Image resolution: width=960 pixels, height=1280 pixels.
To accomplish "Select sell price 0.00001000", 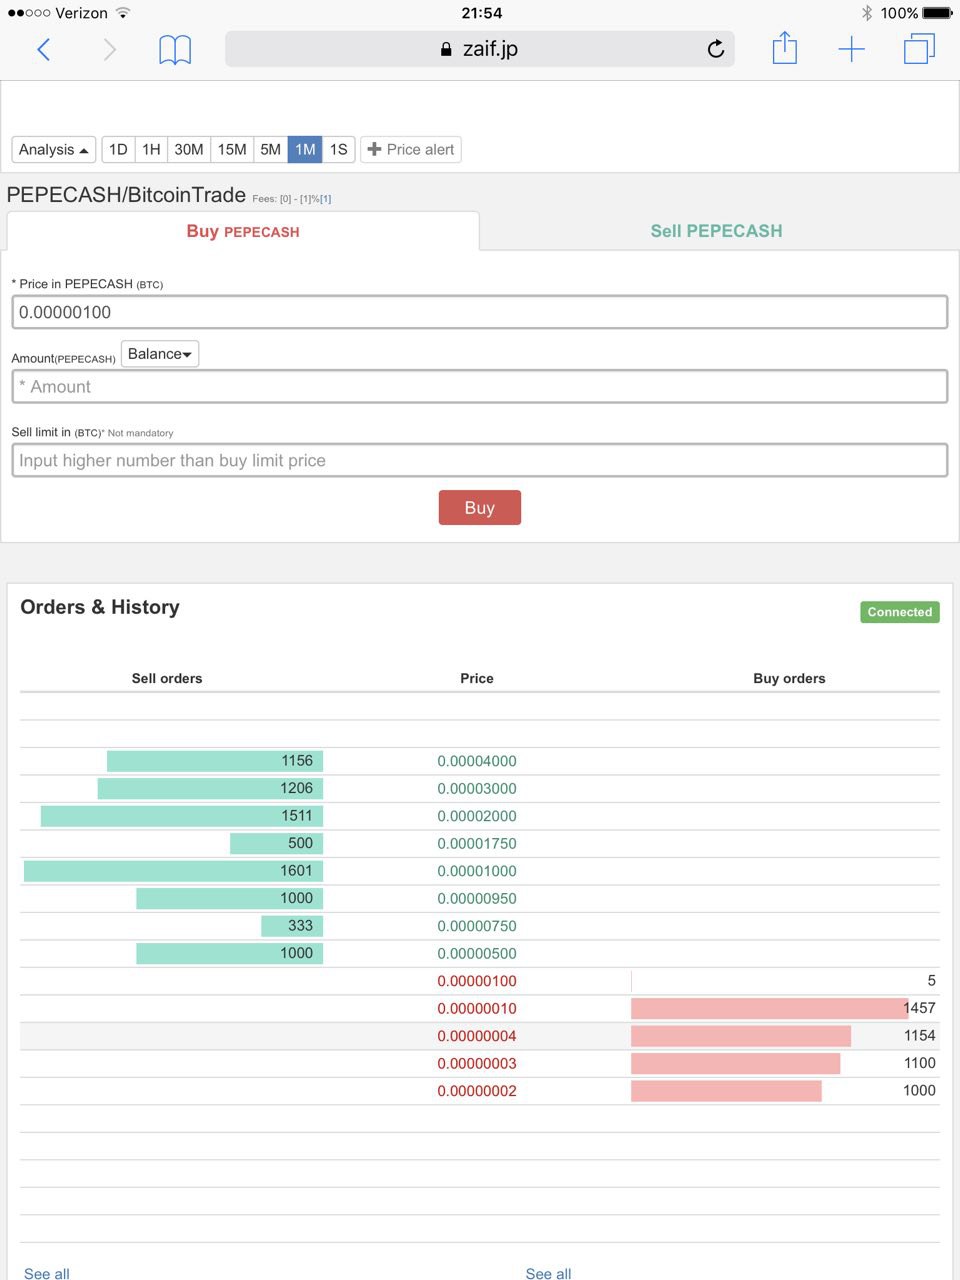I will click(477, 871).
